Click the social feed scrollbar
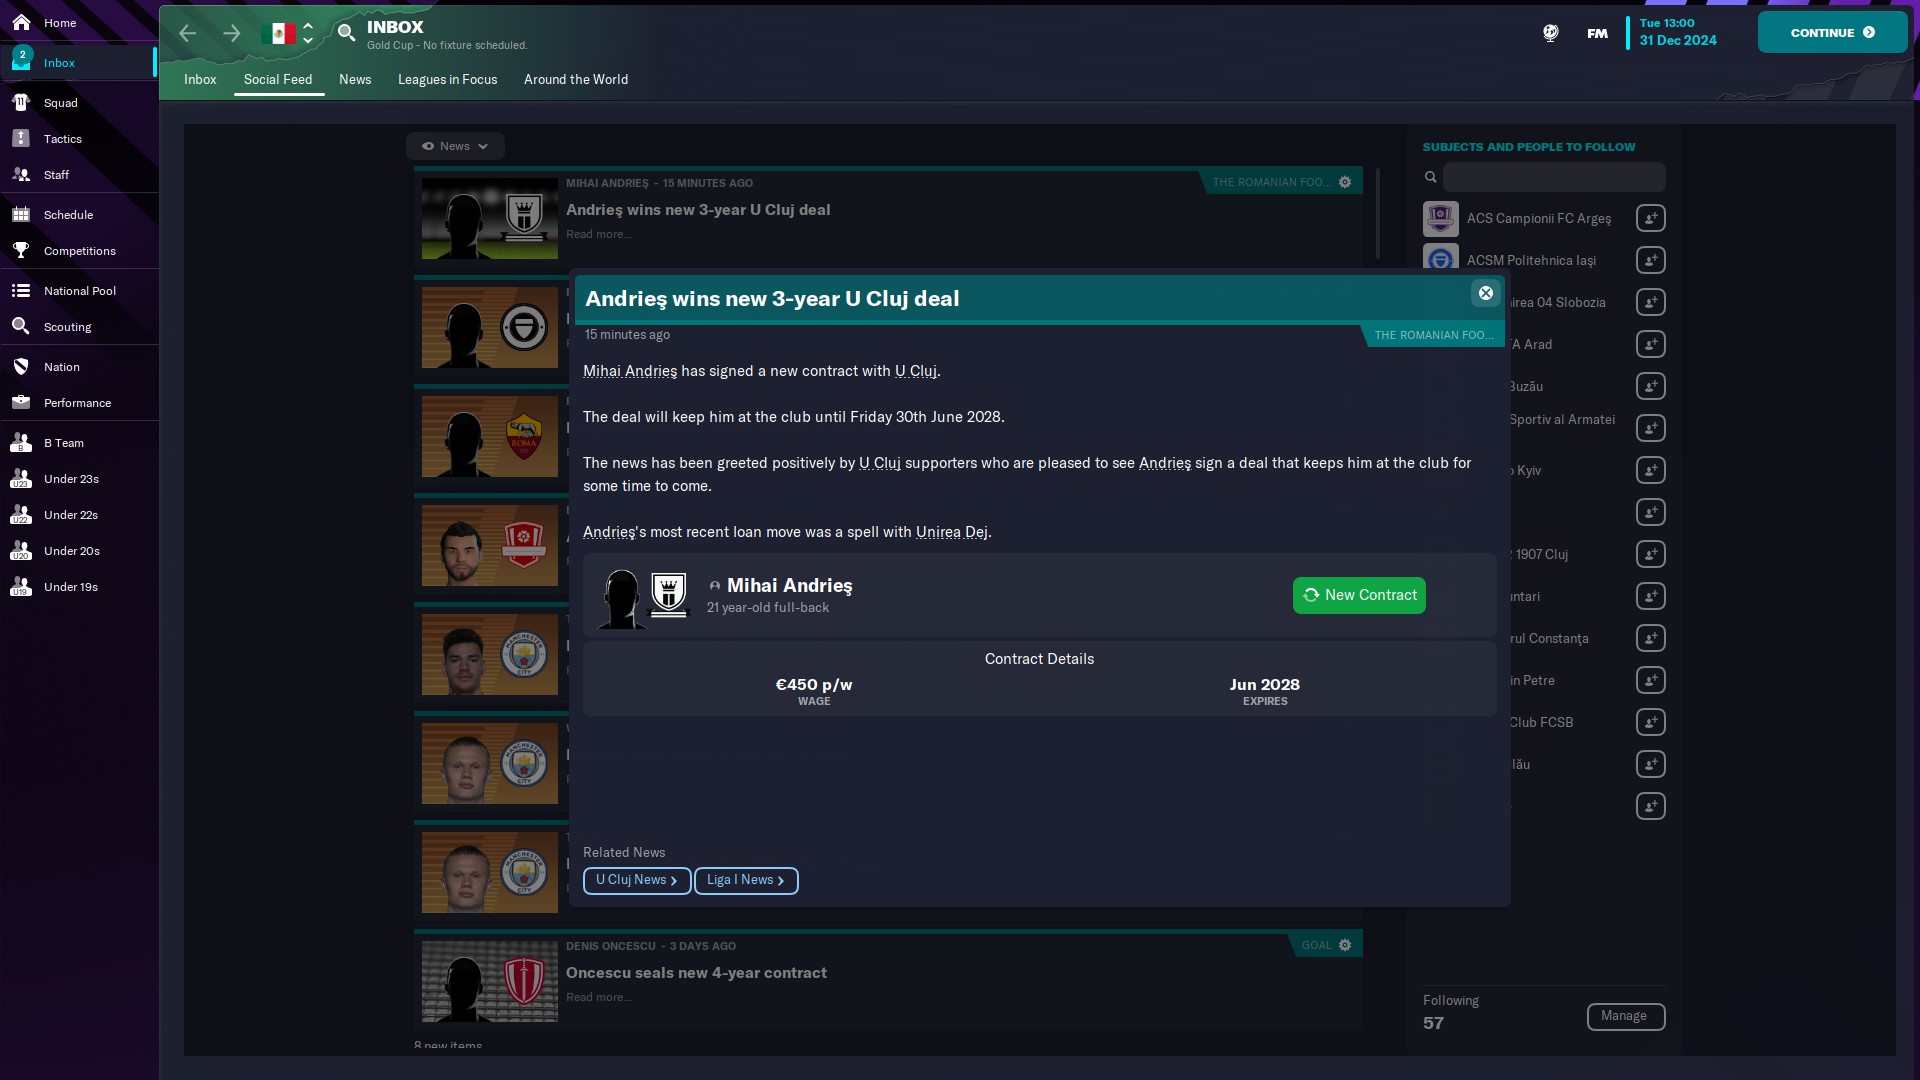Screen dimensions: 1920x1080 click(x=1378, y=213)
